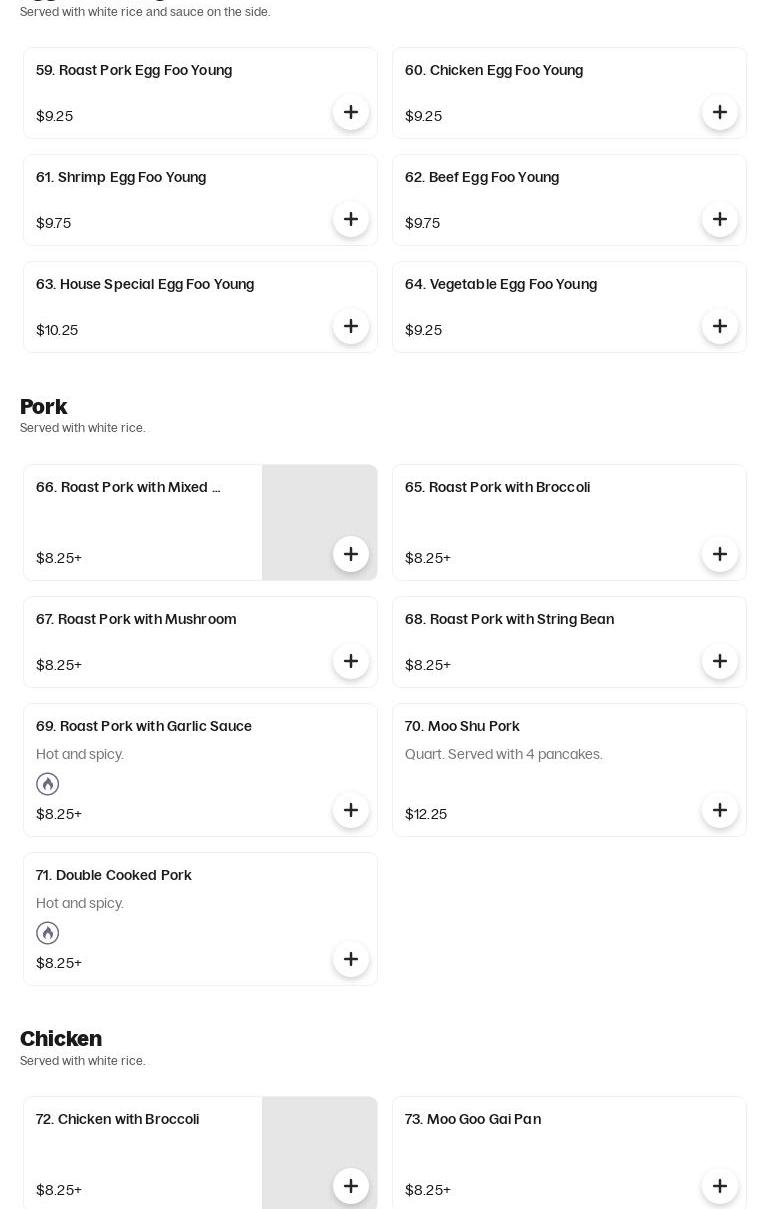Image resolution: width=770 pixels, height=1209 pixels.
Task: Add Double Cooked Pork to cart
Action: (x=351, y=959)
